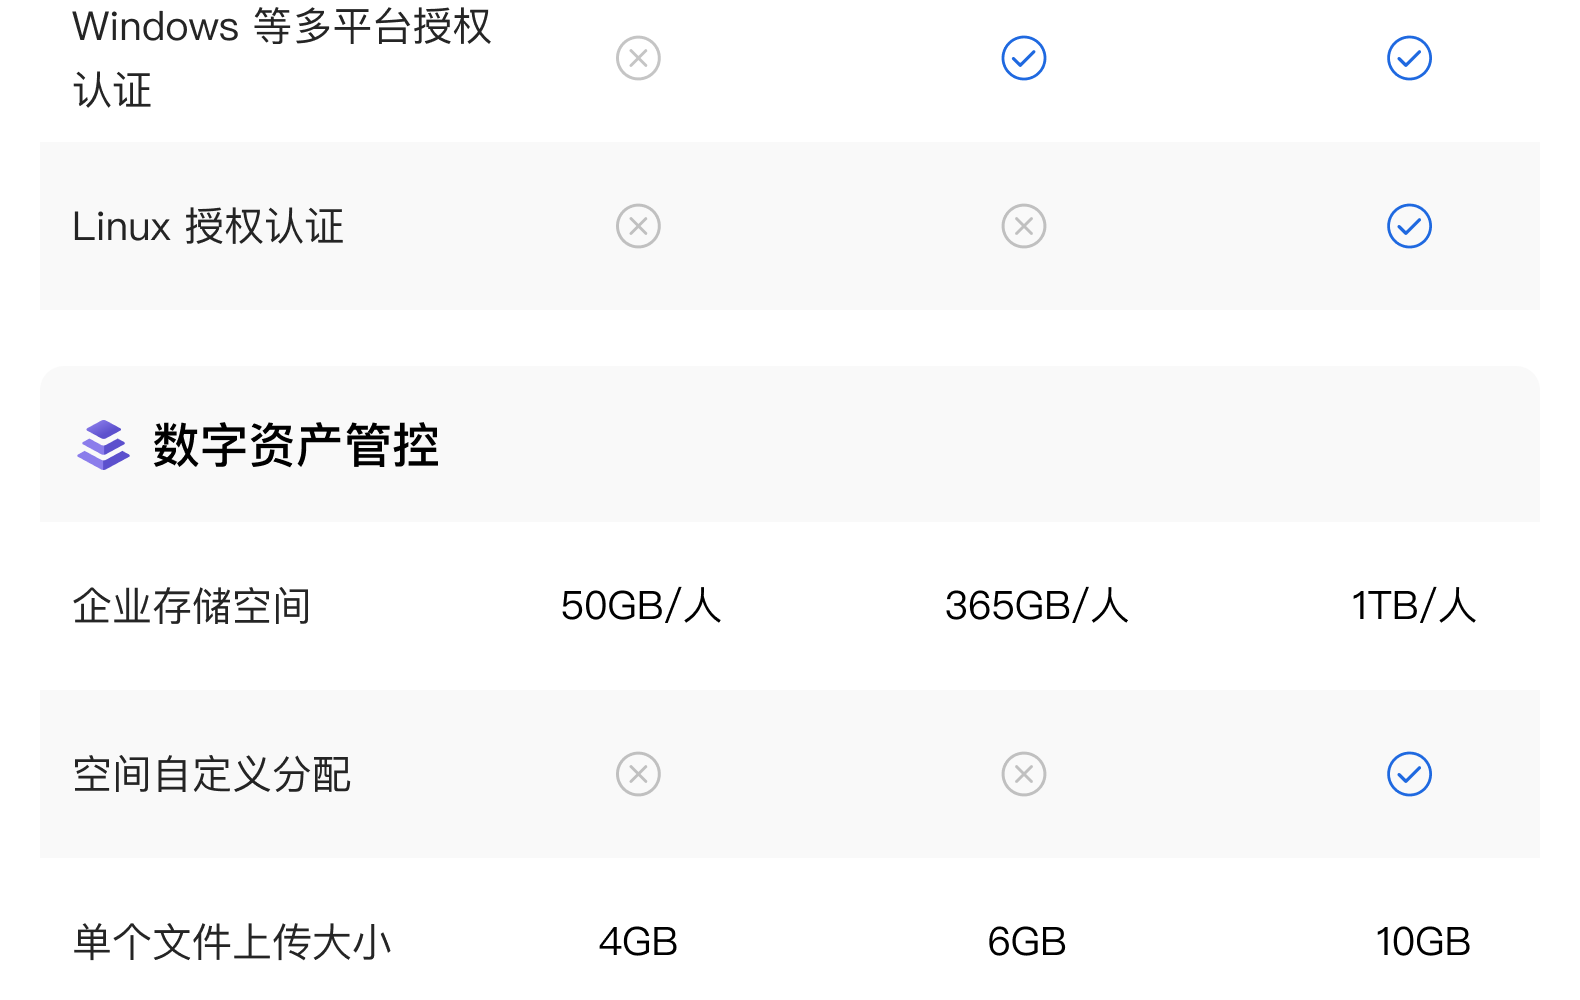The width and height of the screenshot is (1580, 1000).
Task: Click 空间自定义分配 gray X under the 50GB/人 plan
Action: (638, 774)
